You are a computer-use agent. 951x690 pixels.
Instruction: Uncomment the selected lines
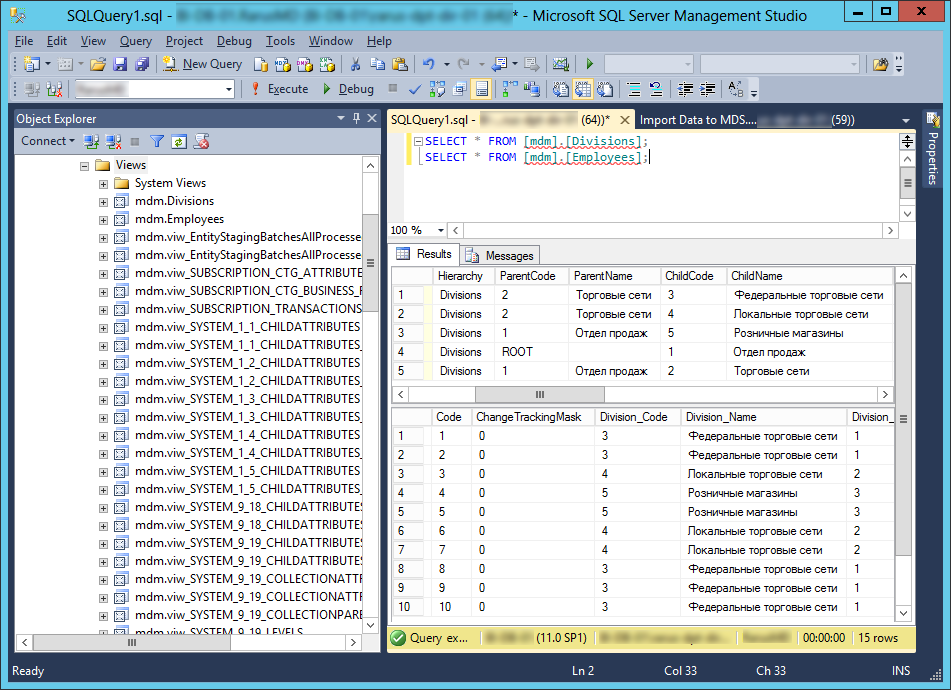(656, 89)
